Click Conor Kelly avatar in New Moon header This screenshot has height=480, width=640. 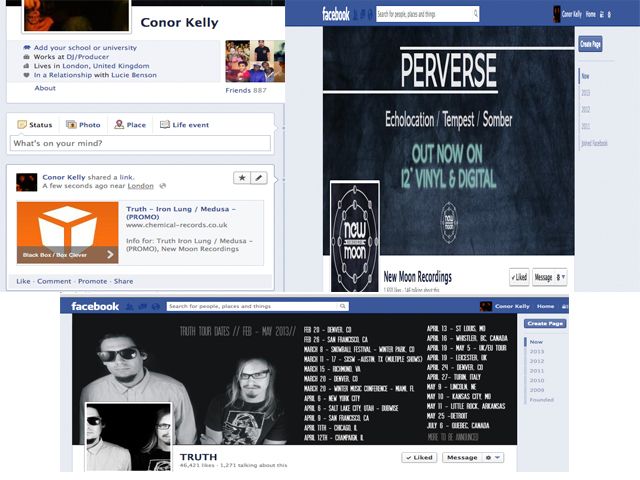coord(556,14)
